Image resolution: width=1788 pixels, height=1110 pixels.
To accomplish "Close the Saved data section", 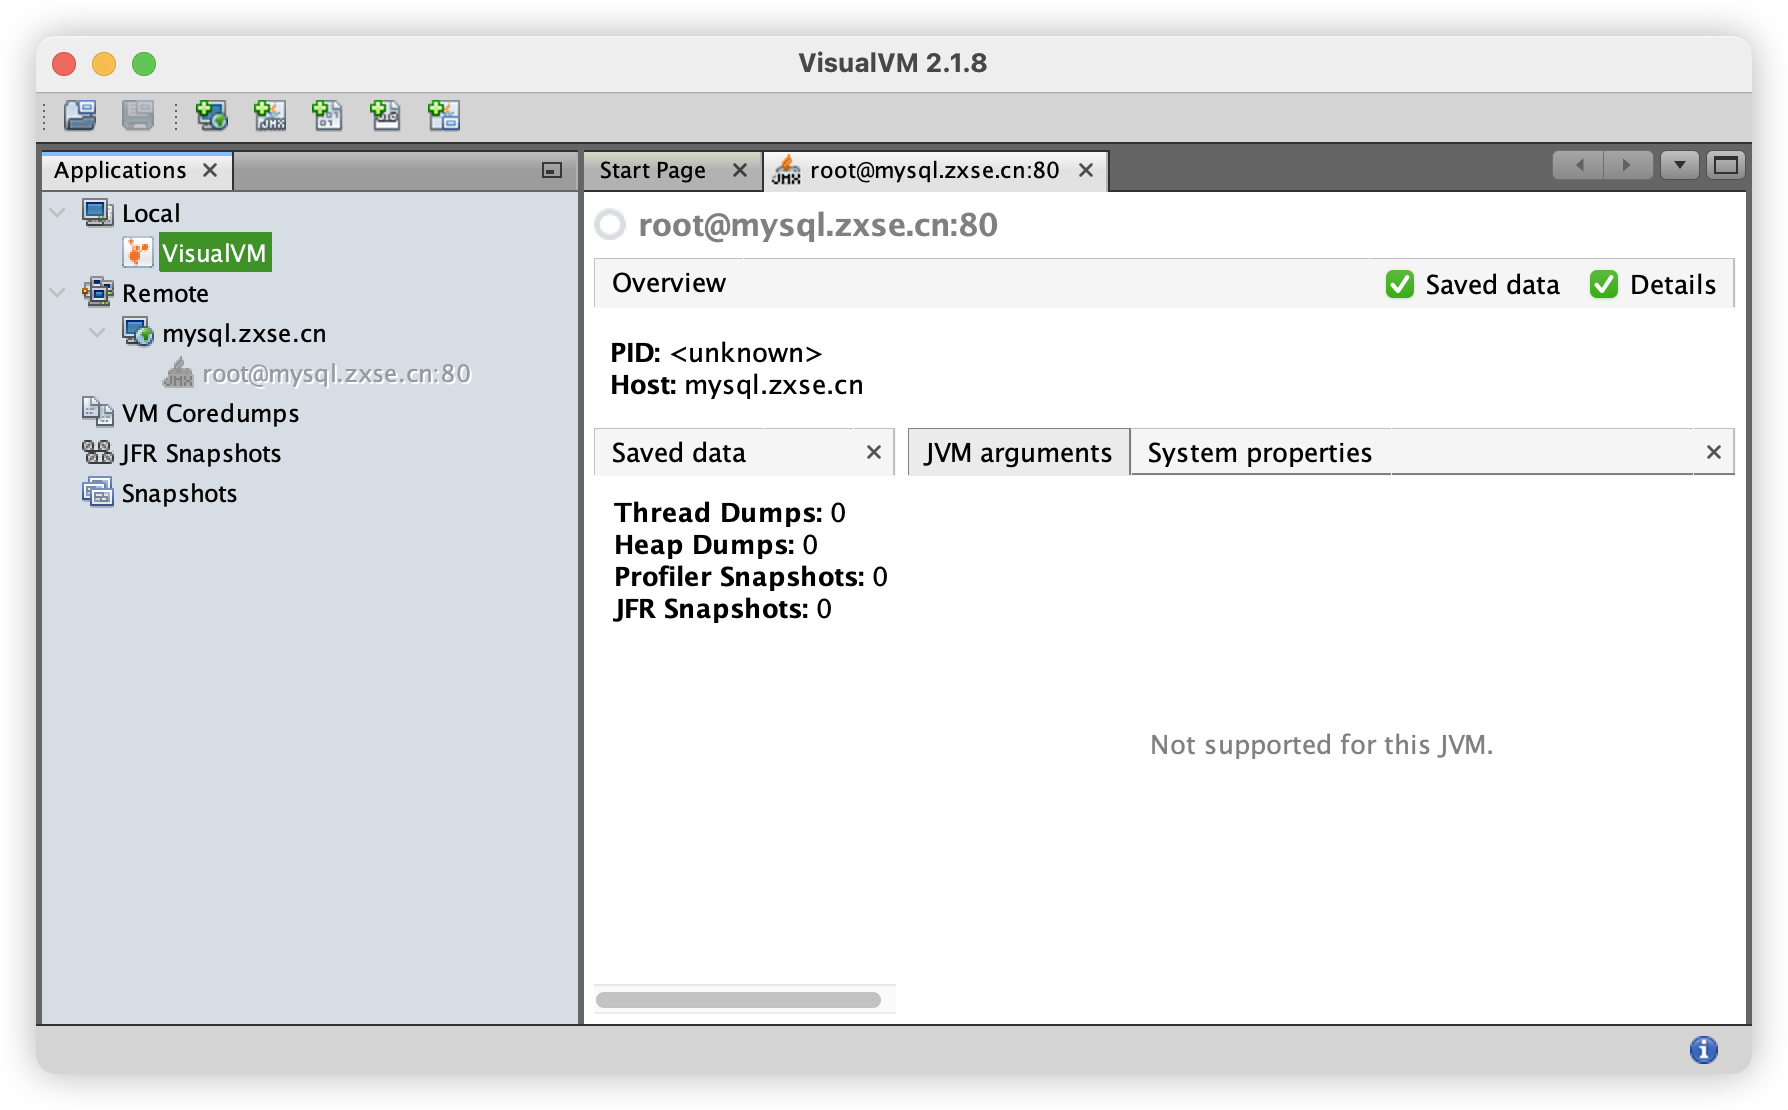I will click(874, 453).
